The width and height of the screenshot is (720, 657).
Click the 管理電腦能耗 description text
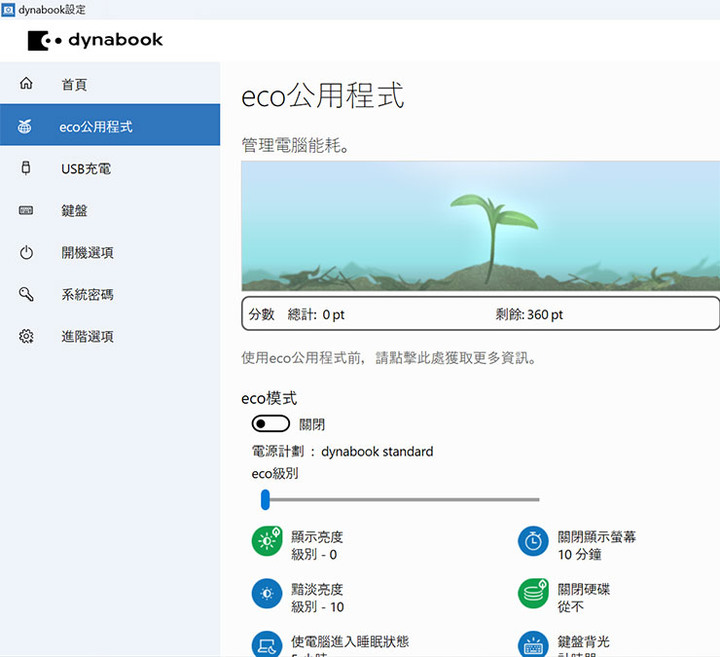pyautogui.click(x=296, y=146)
